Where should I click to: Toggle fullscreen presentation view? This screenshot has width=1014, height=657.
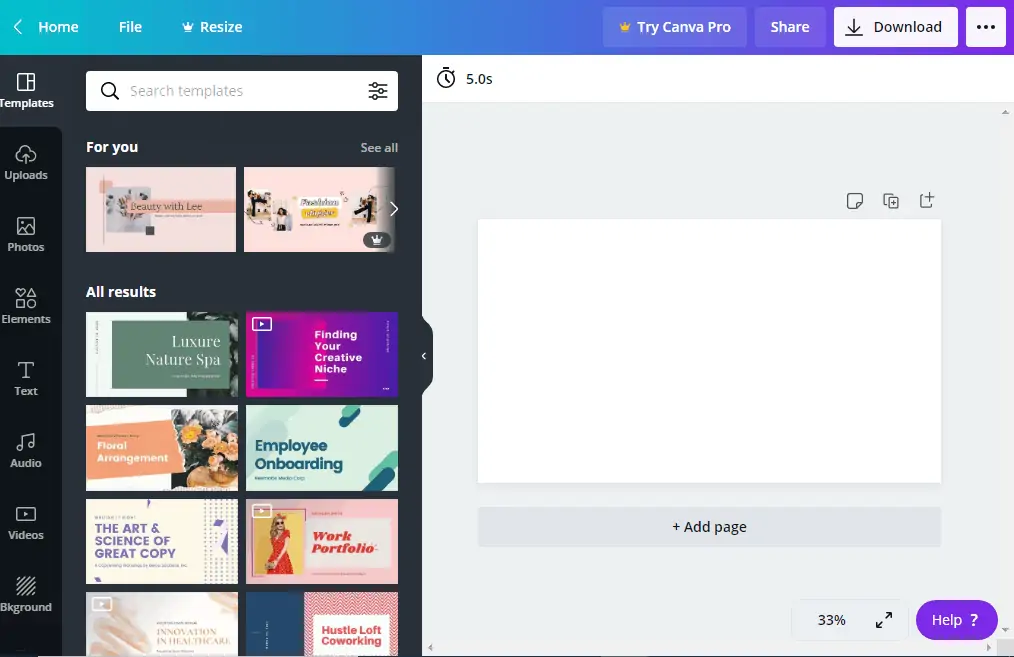tap(884, 619)
